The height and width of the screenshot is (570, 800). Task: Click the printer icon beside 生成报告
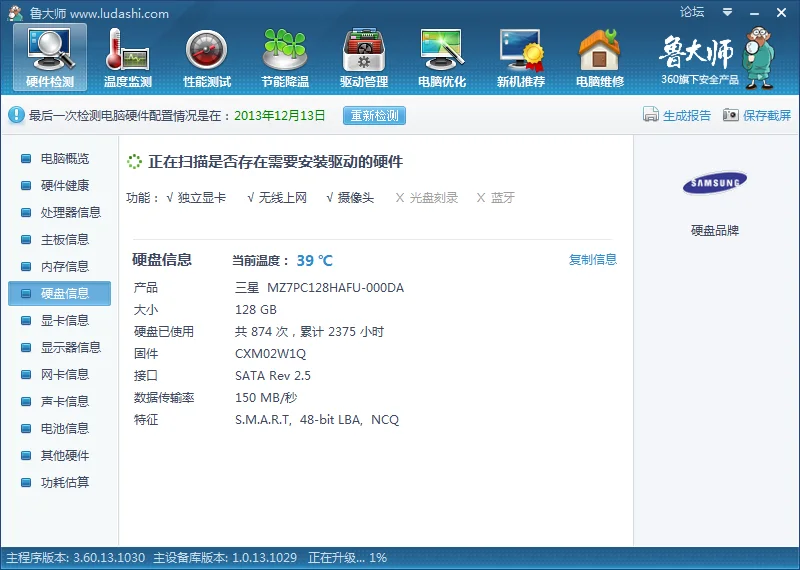651,115
